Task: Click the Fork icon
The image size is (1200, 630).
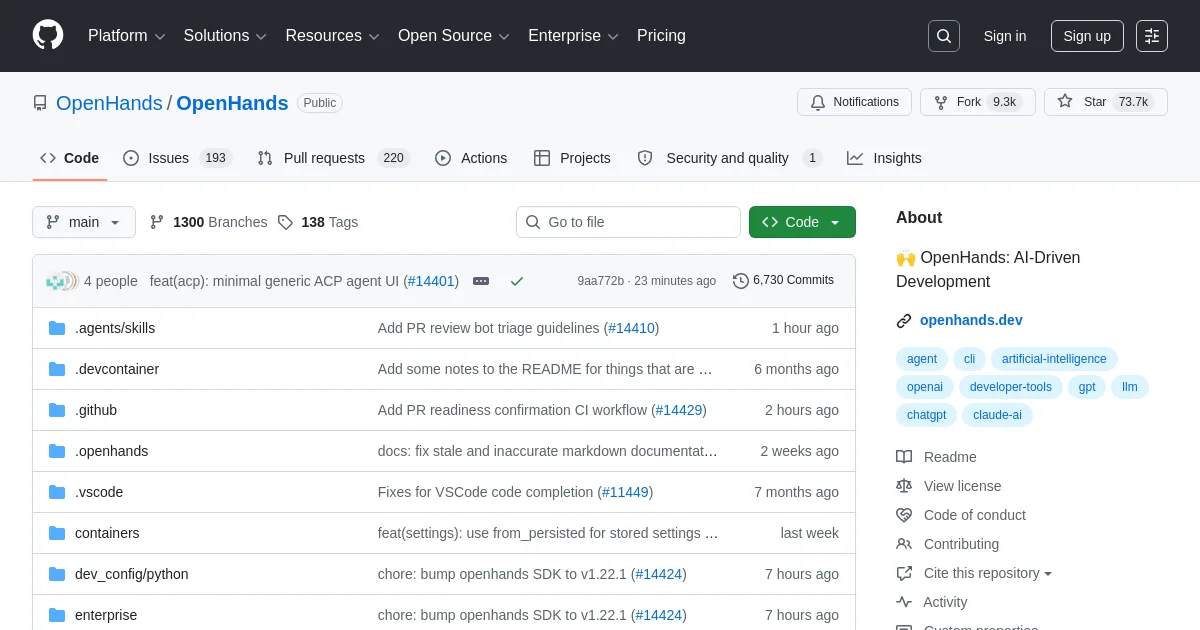Action: coord(941,102)
